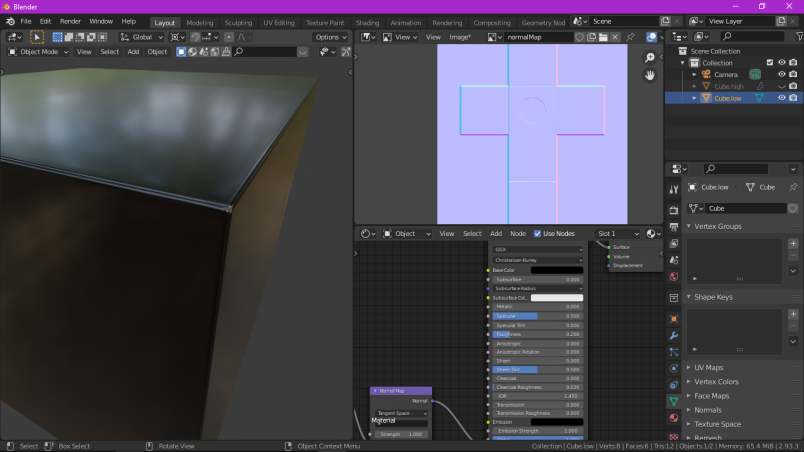This screenshot has width=804, height=452.
Task: Click the Base Color swatch
Action: pyautogui.click(x=557, y=270)
